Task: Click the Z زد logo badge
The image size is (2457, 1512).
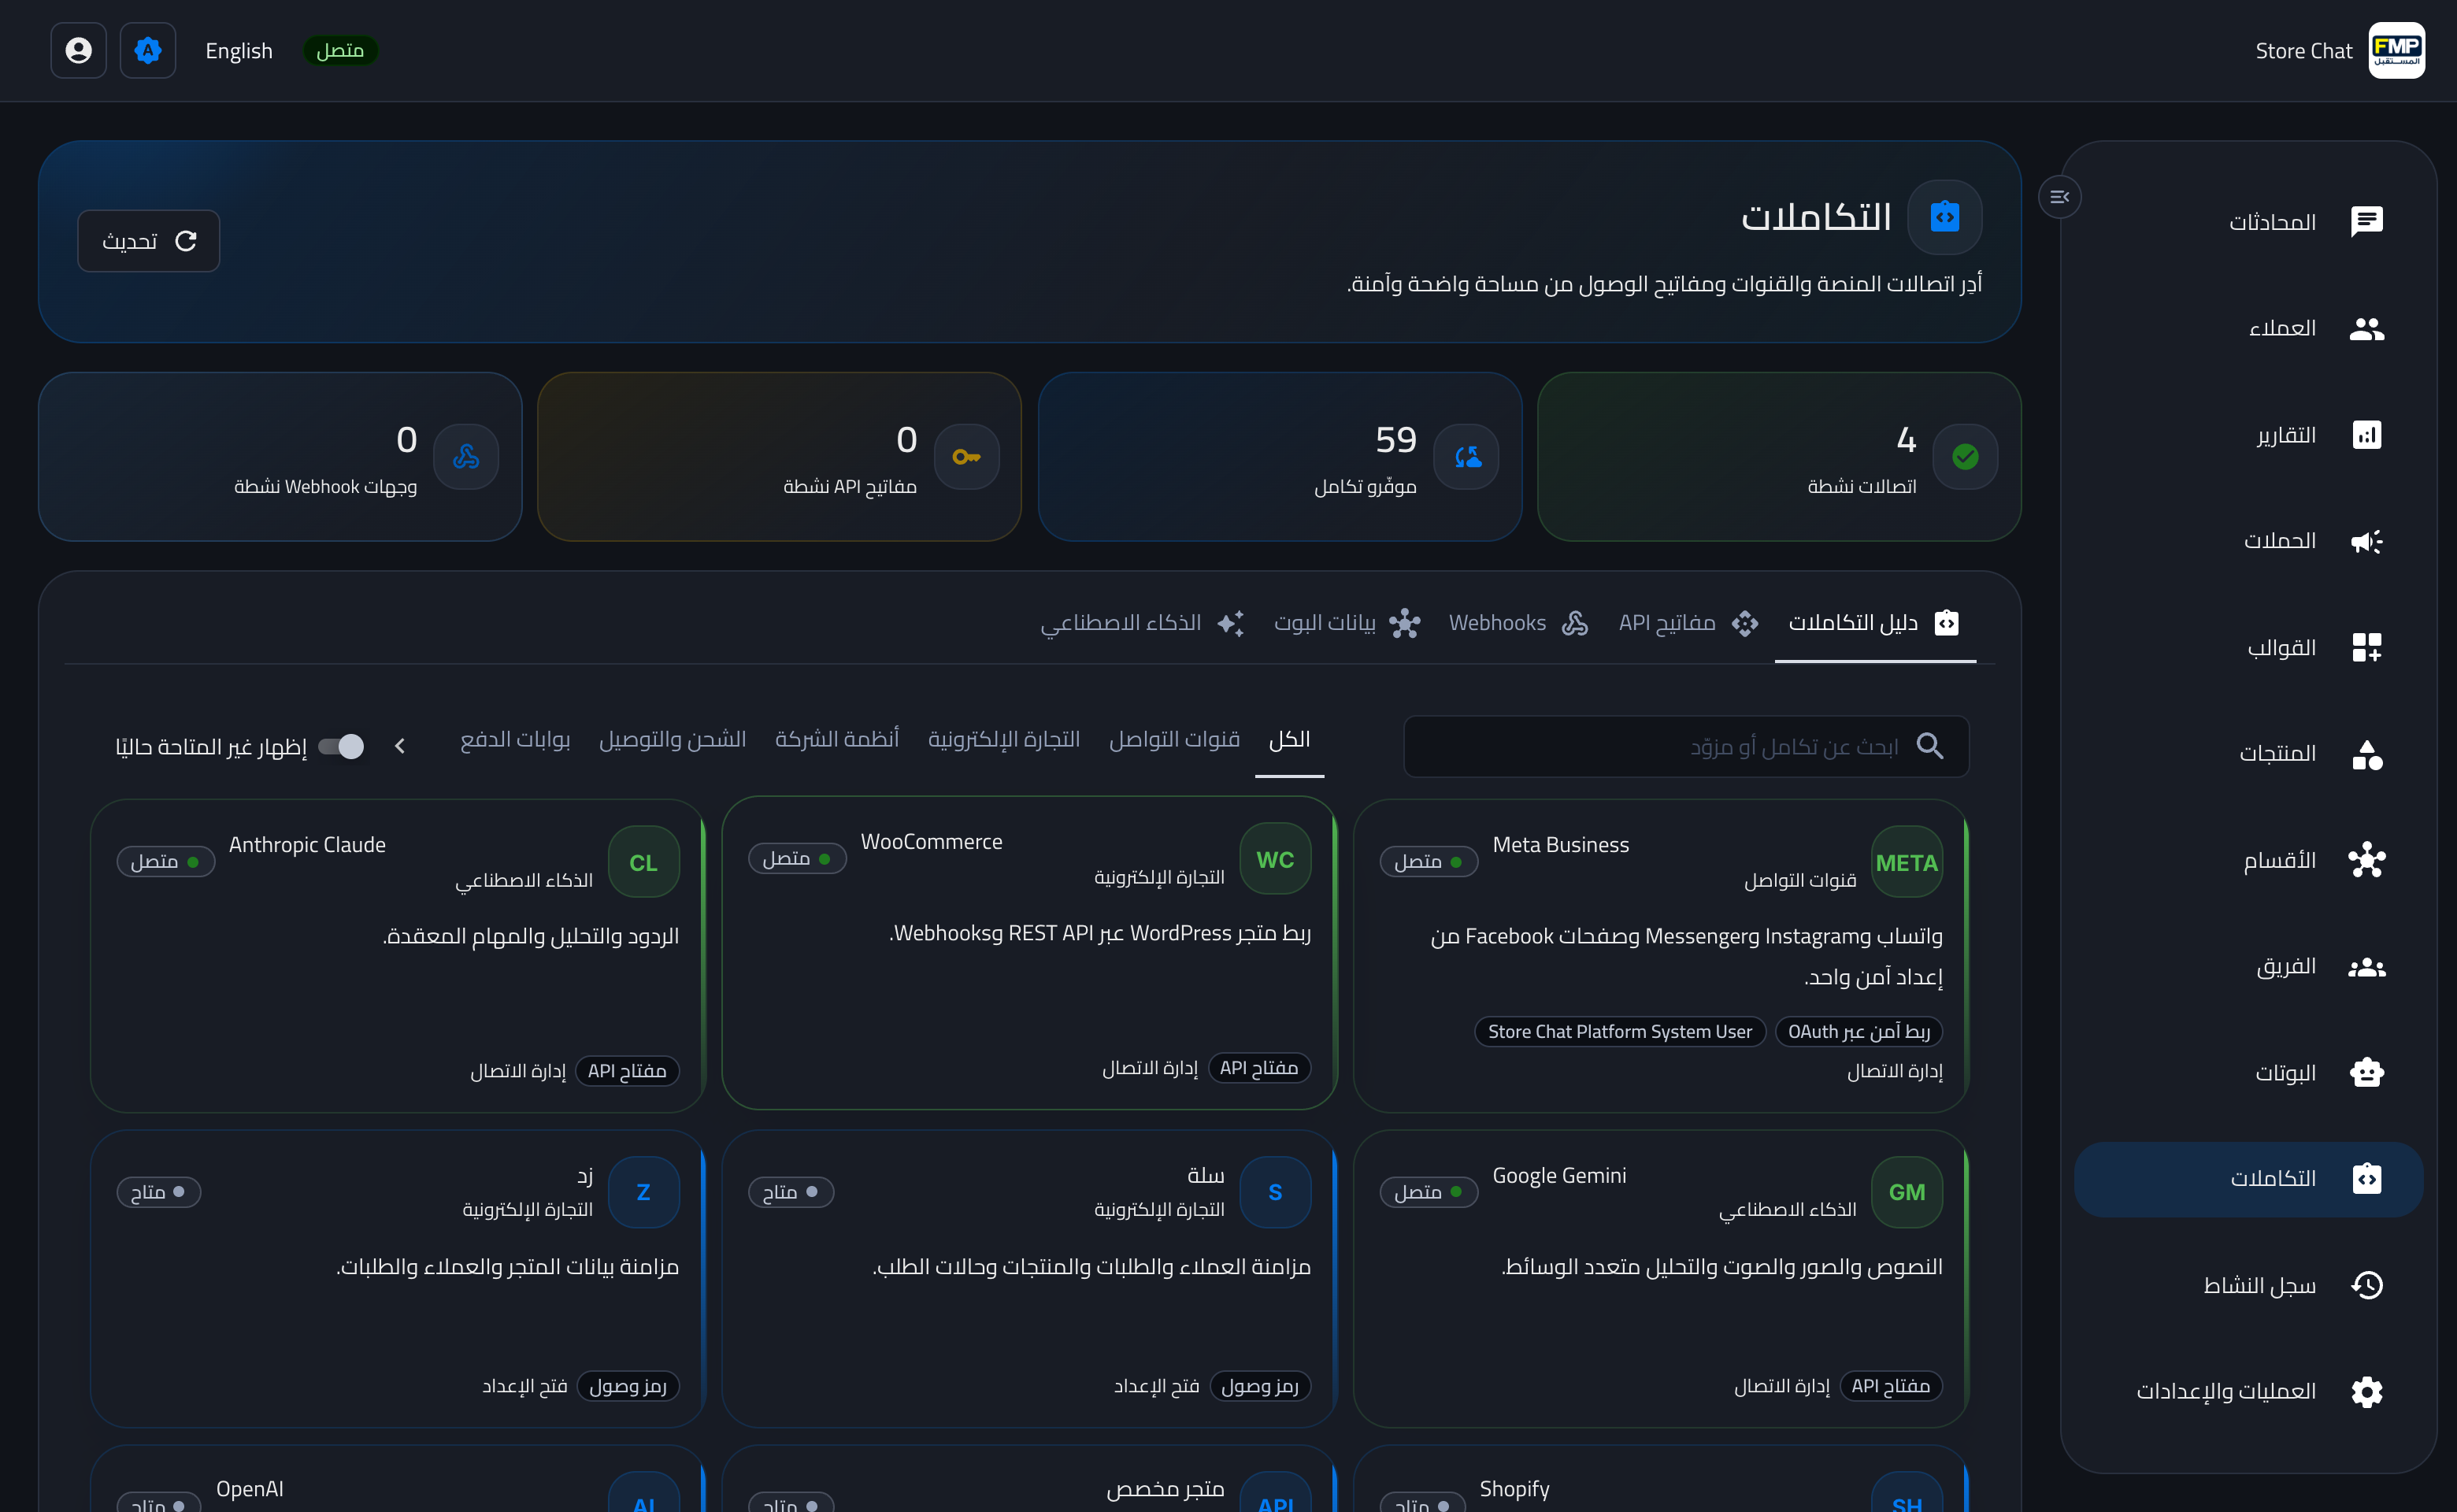Action: coord(644,1192)
